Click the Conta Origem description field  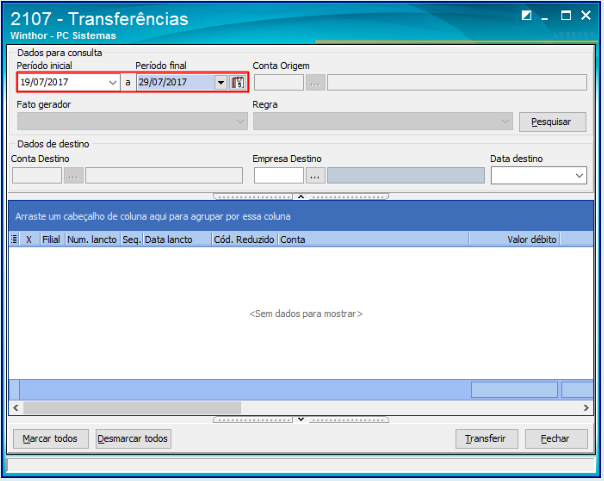pyautogui.click(x=457, y=83)
